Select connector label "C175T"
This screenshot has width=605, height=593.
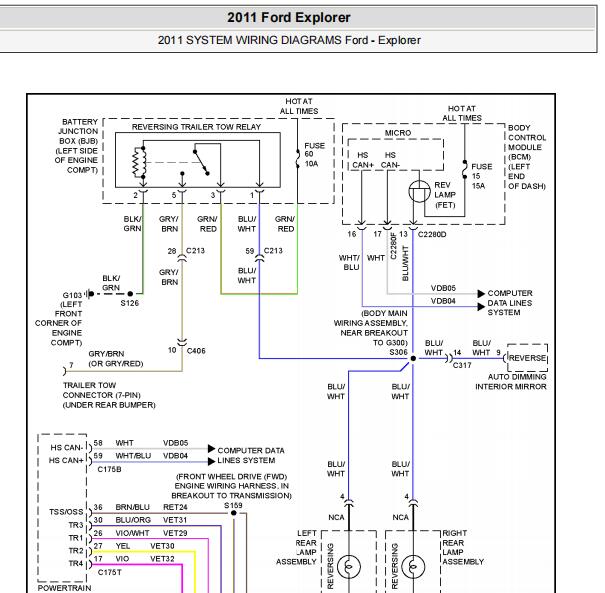[x=110, y=573]
